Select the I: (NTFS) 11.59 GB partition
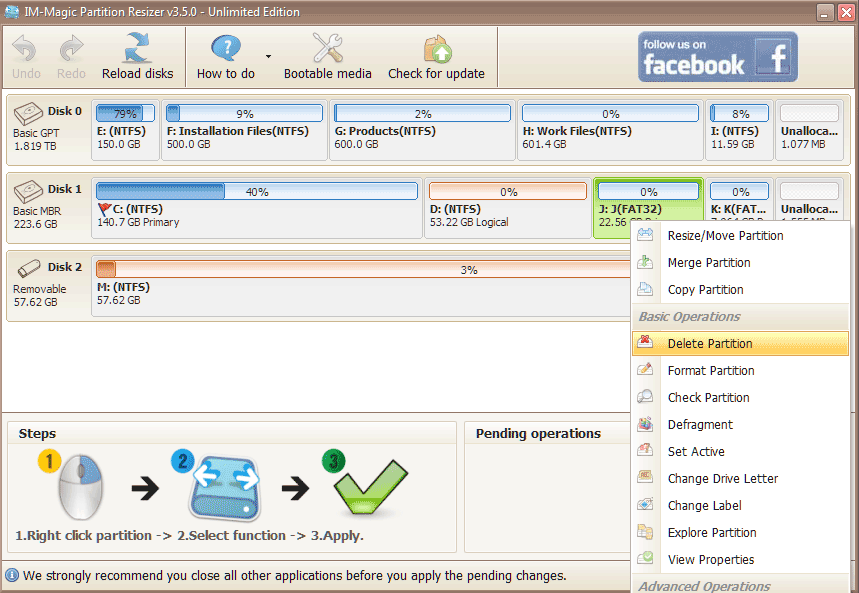The height and width of the screenshot is (593, 859). click(739, 130)
